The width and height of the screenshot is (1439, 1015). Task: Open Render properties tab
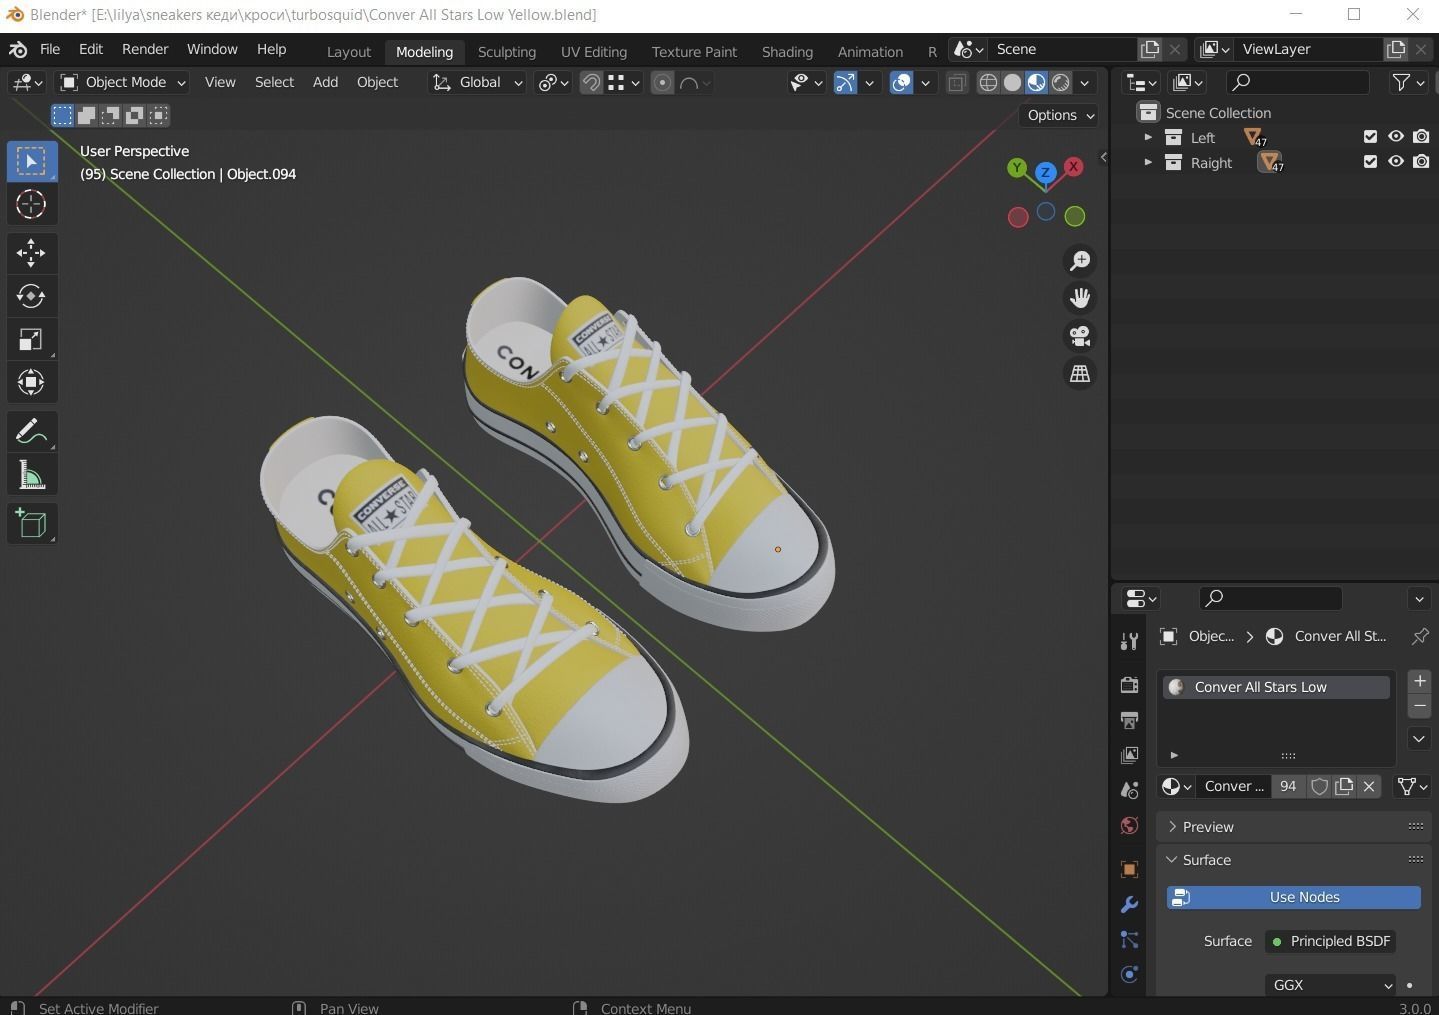pos(1129,685)
